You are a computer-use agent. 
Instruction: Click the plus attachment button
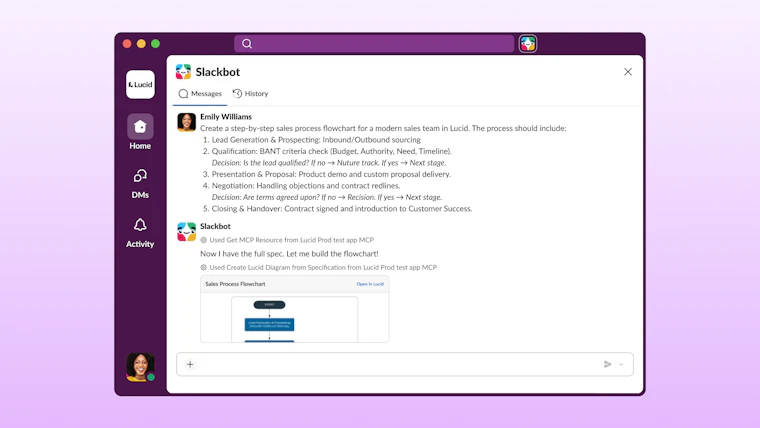point(190,364)
